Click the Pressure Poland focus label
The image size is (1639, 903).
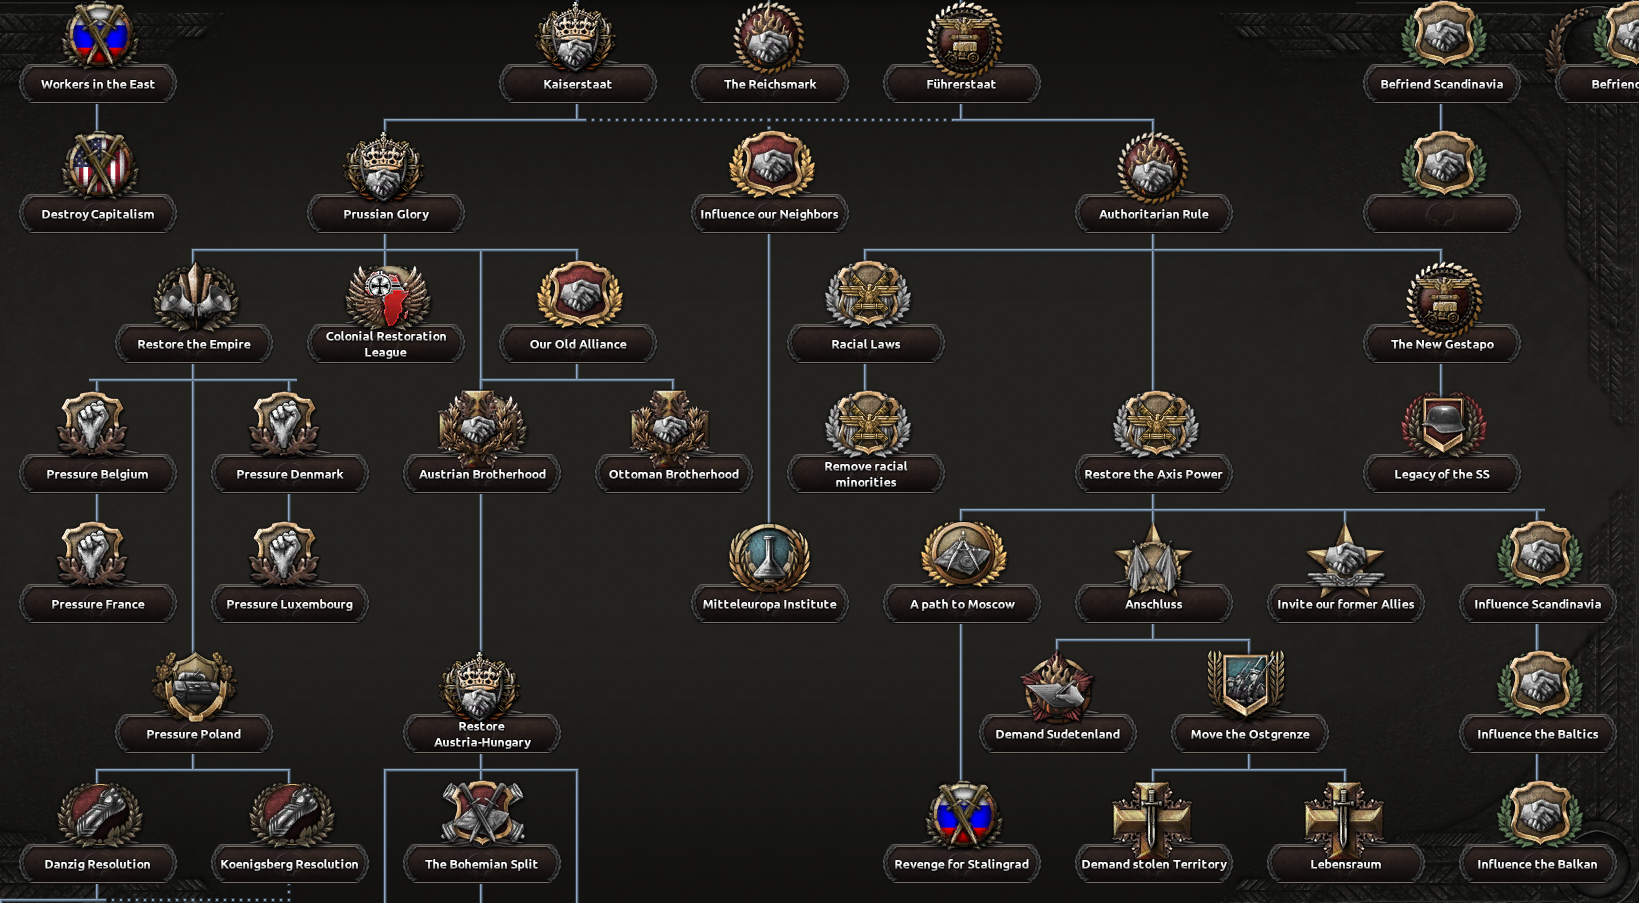(194, 734)
